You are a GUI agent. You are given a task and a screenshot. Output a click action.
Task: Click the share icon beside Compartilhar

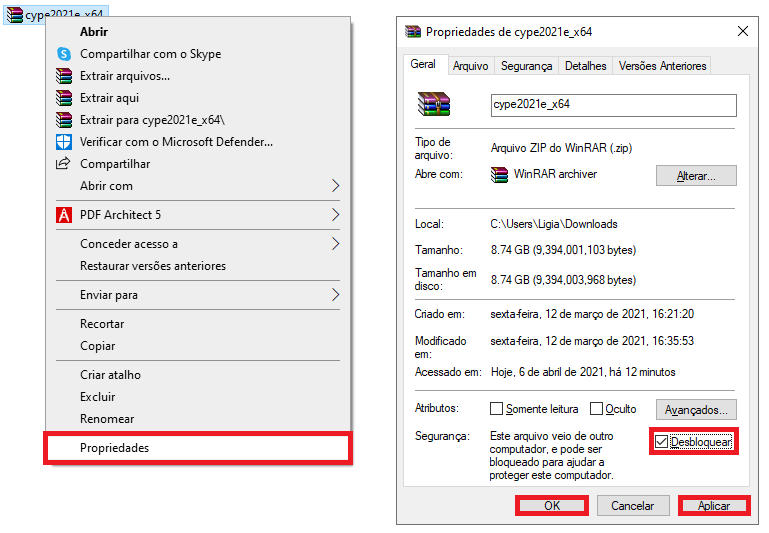[63, 163]
